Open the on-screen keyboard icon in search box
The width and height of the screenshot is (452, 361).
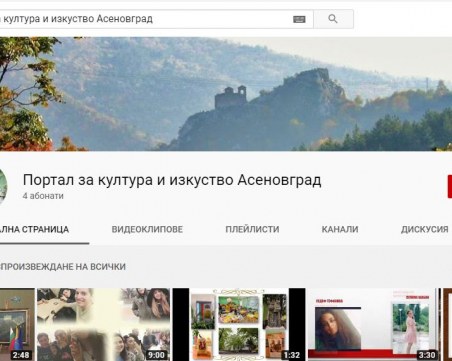coord(299,19)
